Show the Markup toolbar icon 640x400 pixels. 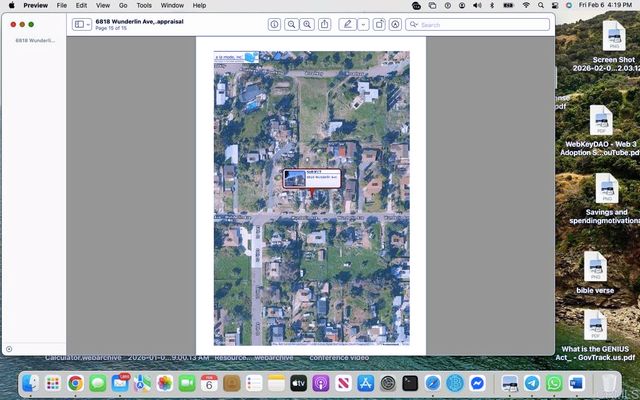pos(395,24)
